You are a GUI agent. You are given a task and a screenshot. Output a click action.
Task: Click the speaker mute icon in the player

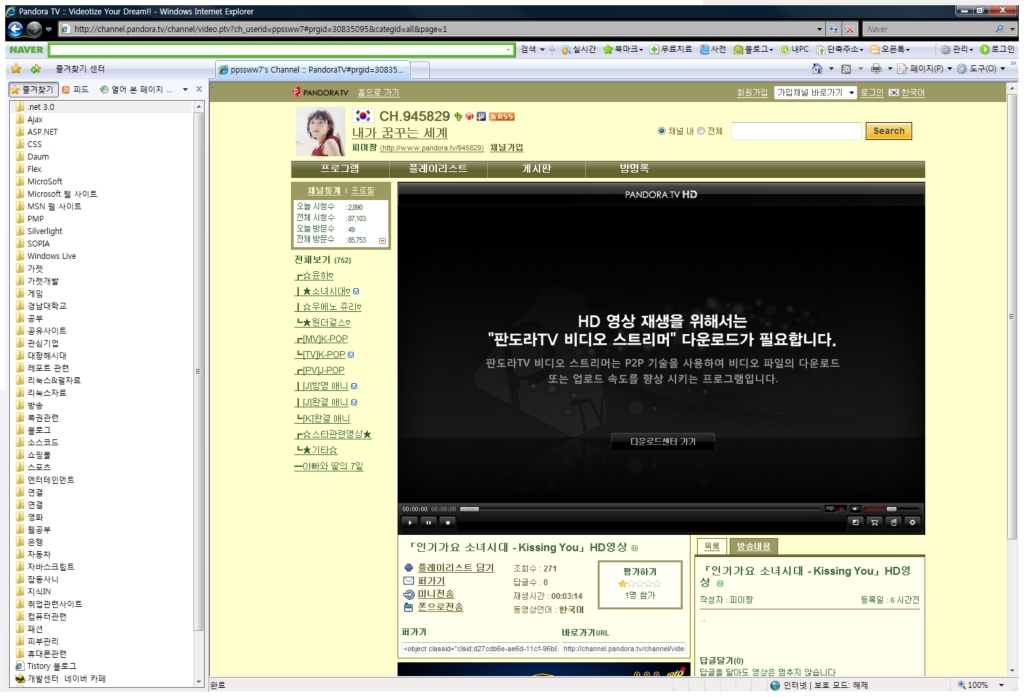(856, 508)
